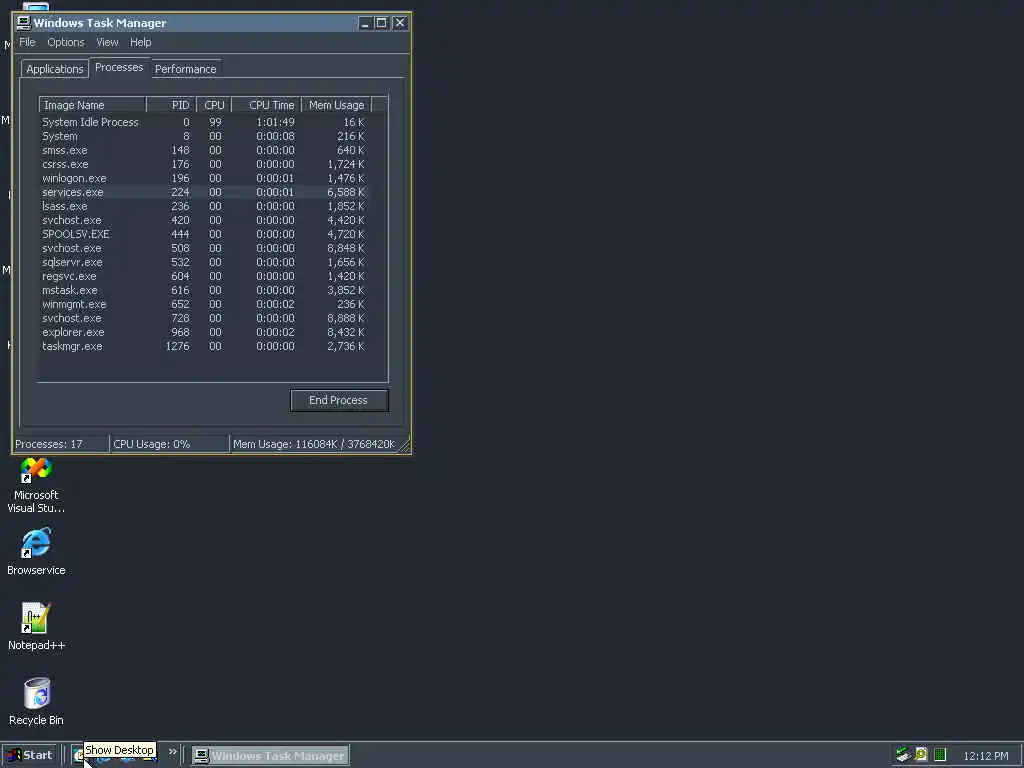Close the Windows Task Manager window
The width and height of the screenshot is (1024, 768).
tap(400, 23)
